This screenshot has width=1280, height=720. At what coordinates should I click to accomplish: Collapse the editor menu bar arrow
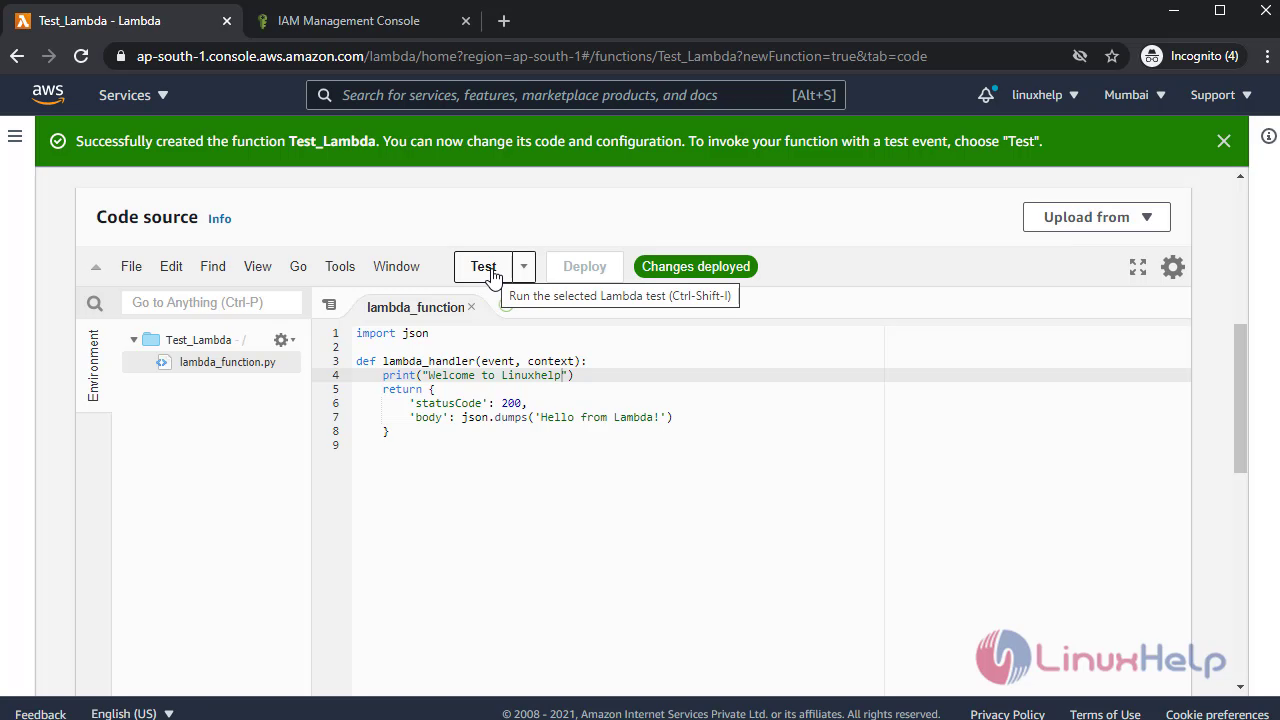[x=96, y=267]
